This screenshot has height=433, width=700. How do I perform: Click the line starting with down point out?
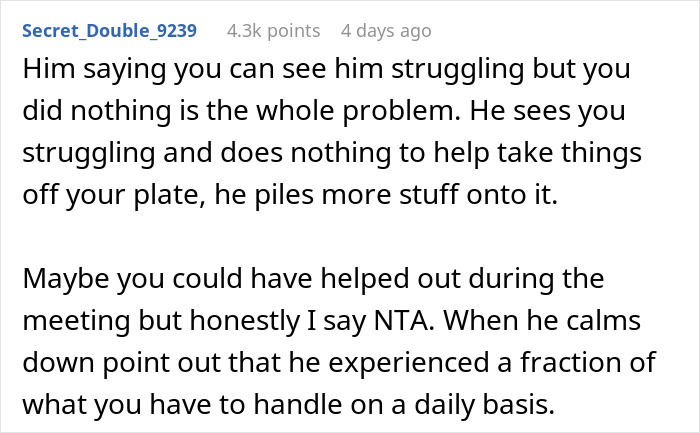339,362
